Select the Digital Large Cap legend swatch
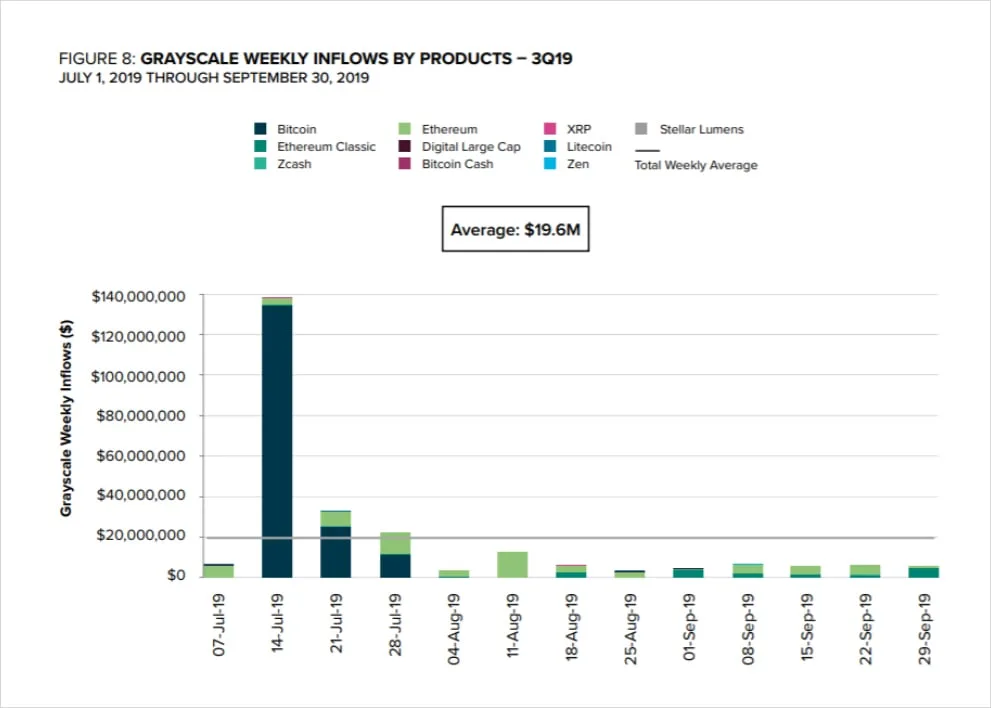 405,147
